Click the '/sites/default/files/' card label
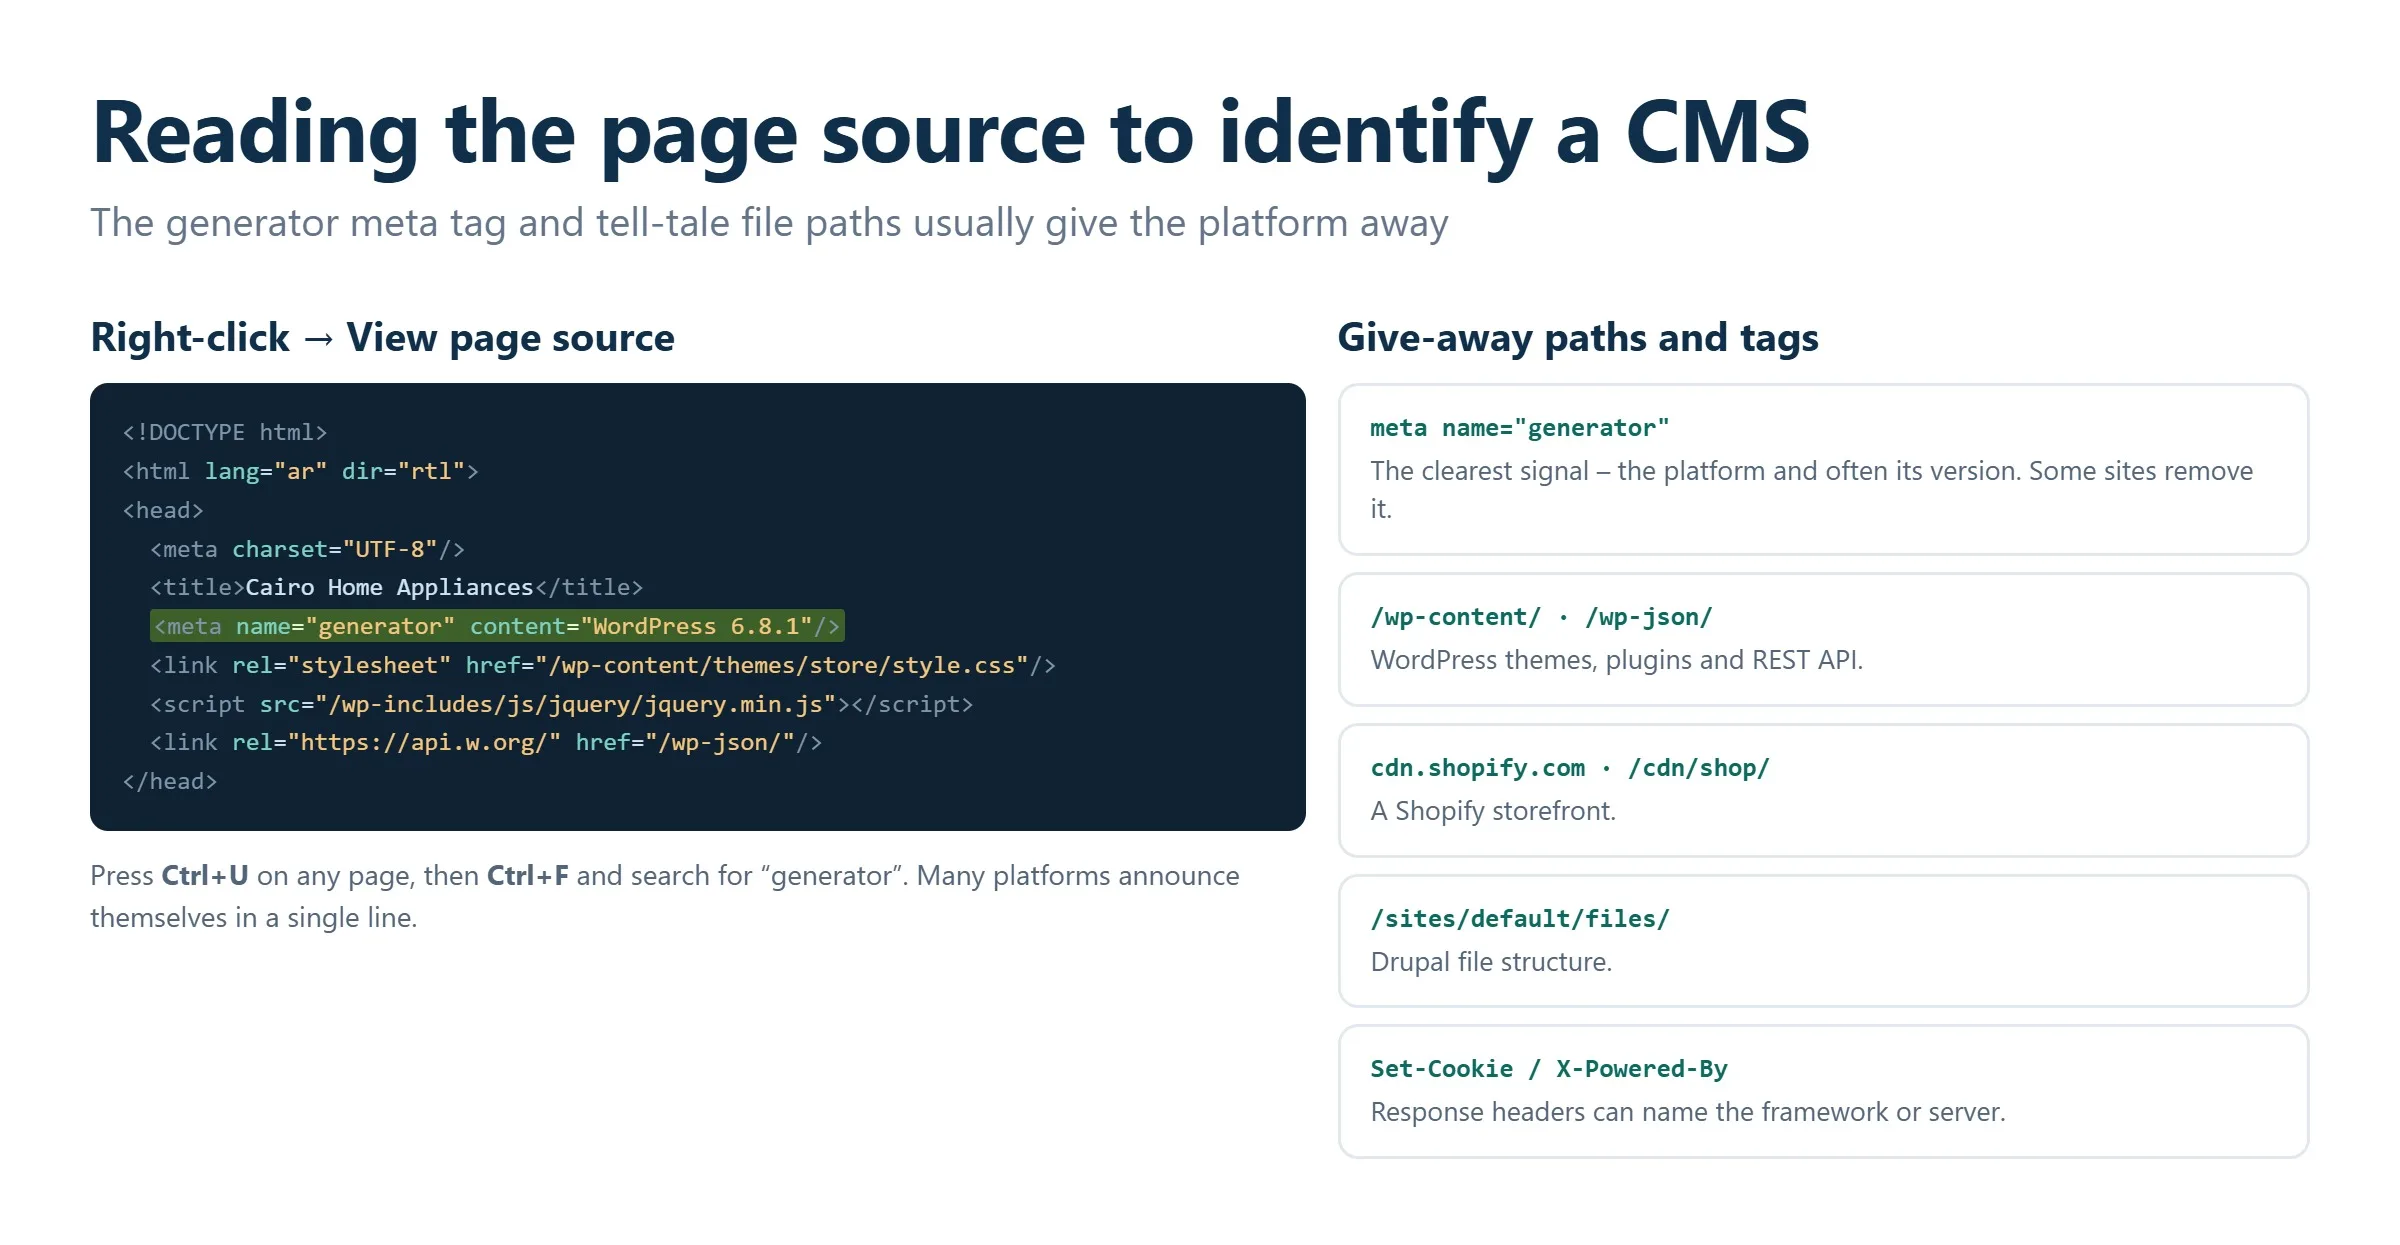The image size is (2400, 1245). point(1520,919)
